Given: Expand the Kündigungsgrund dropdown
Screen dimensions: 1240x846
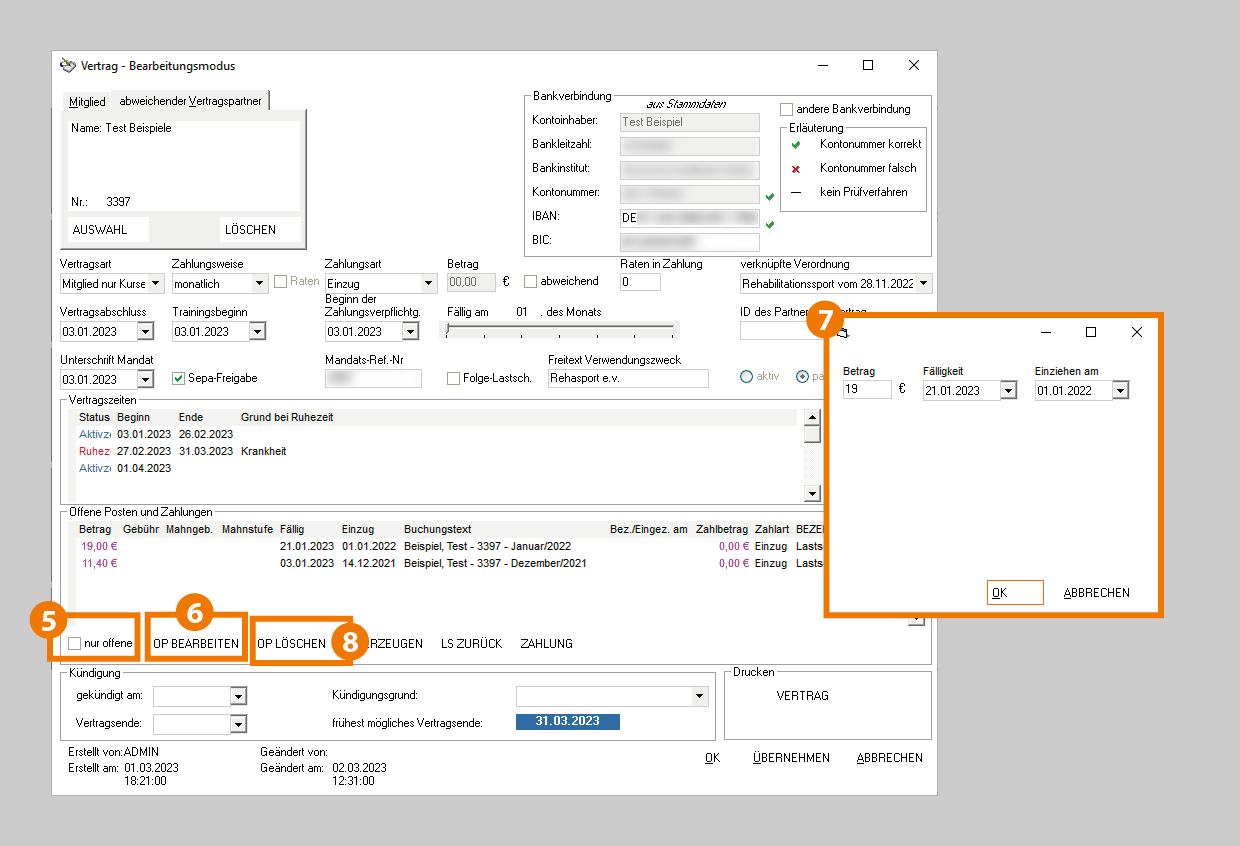Looking at the screenshot, I should [x=698, y=696].
